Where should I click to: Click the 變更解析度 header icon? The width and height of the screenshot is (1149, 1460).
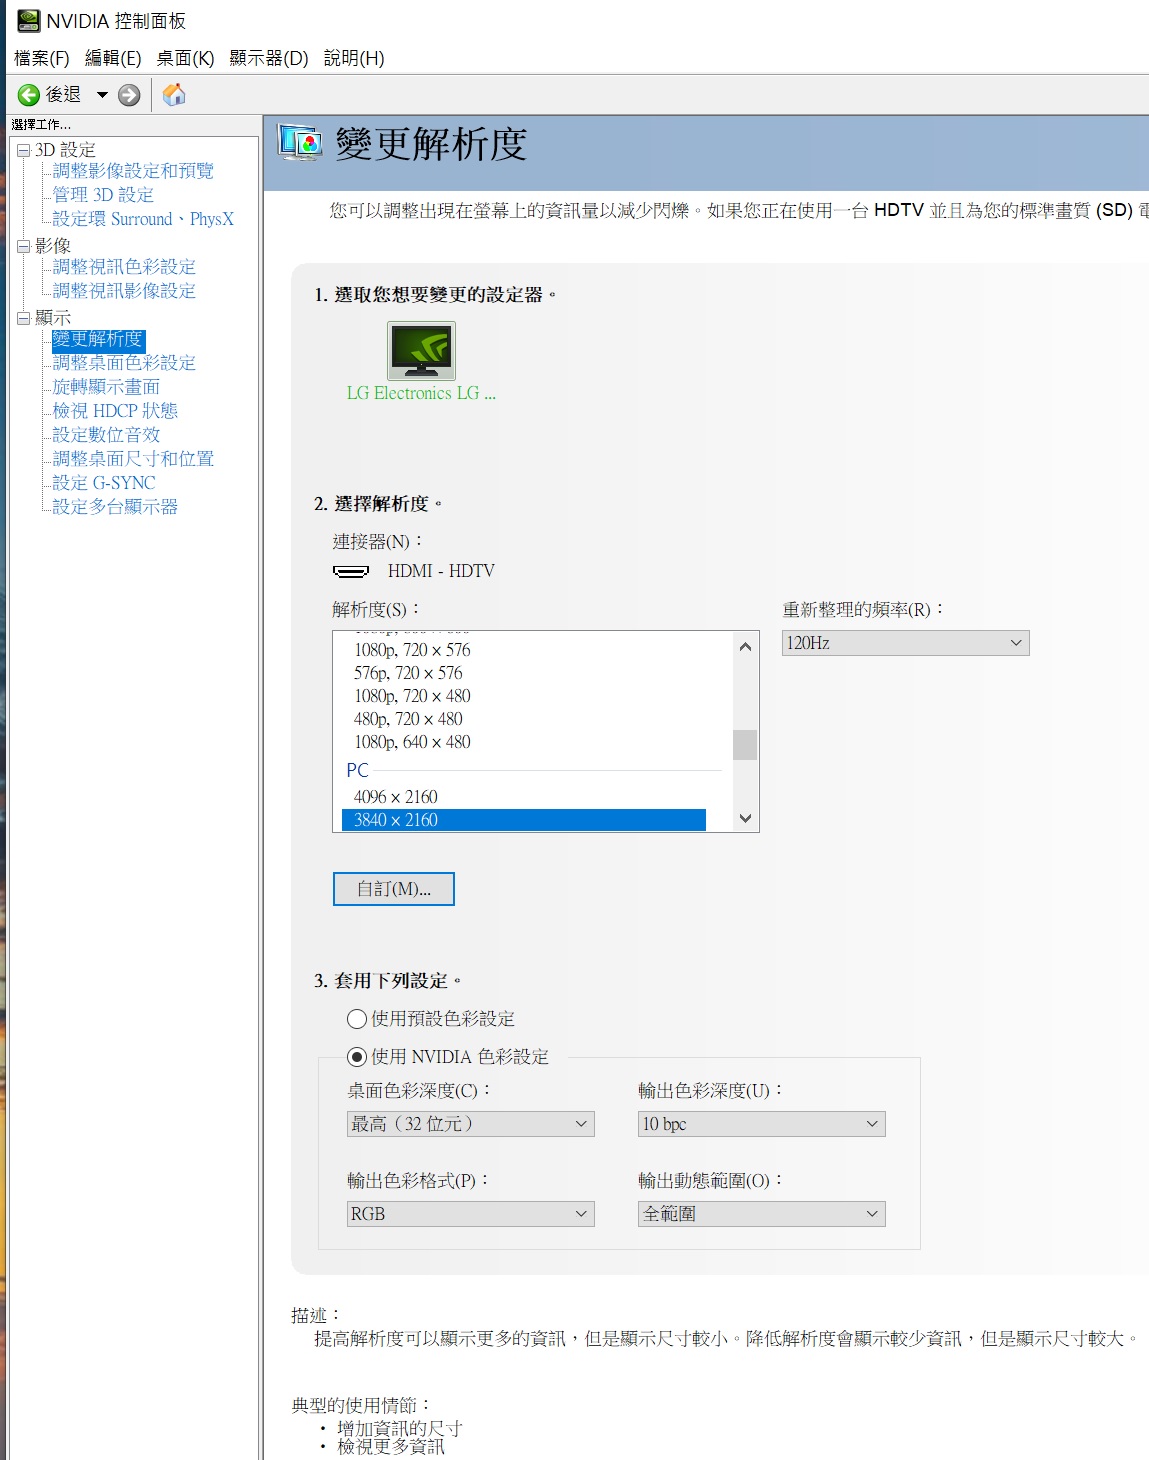(300, 143)
